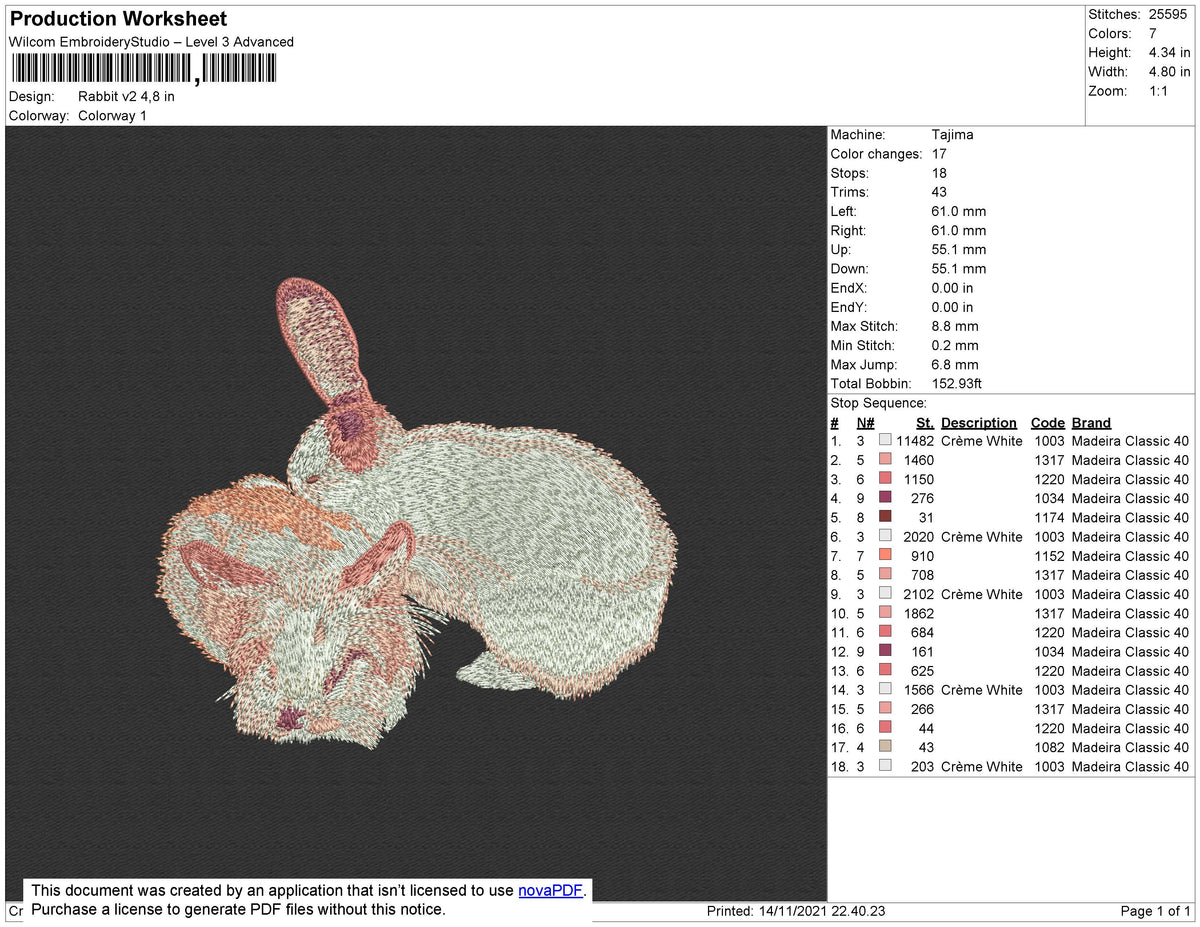Select the Crème White swatch in stop row 18
This screenshot has height=927, width=1200.
[x=885, y=765]
